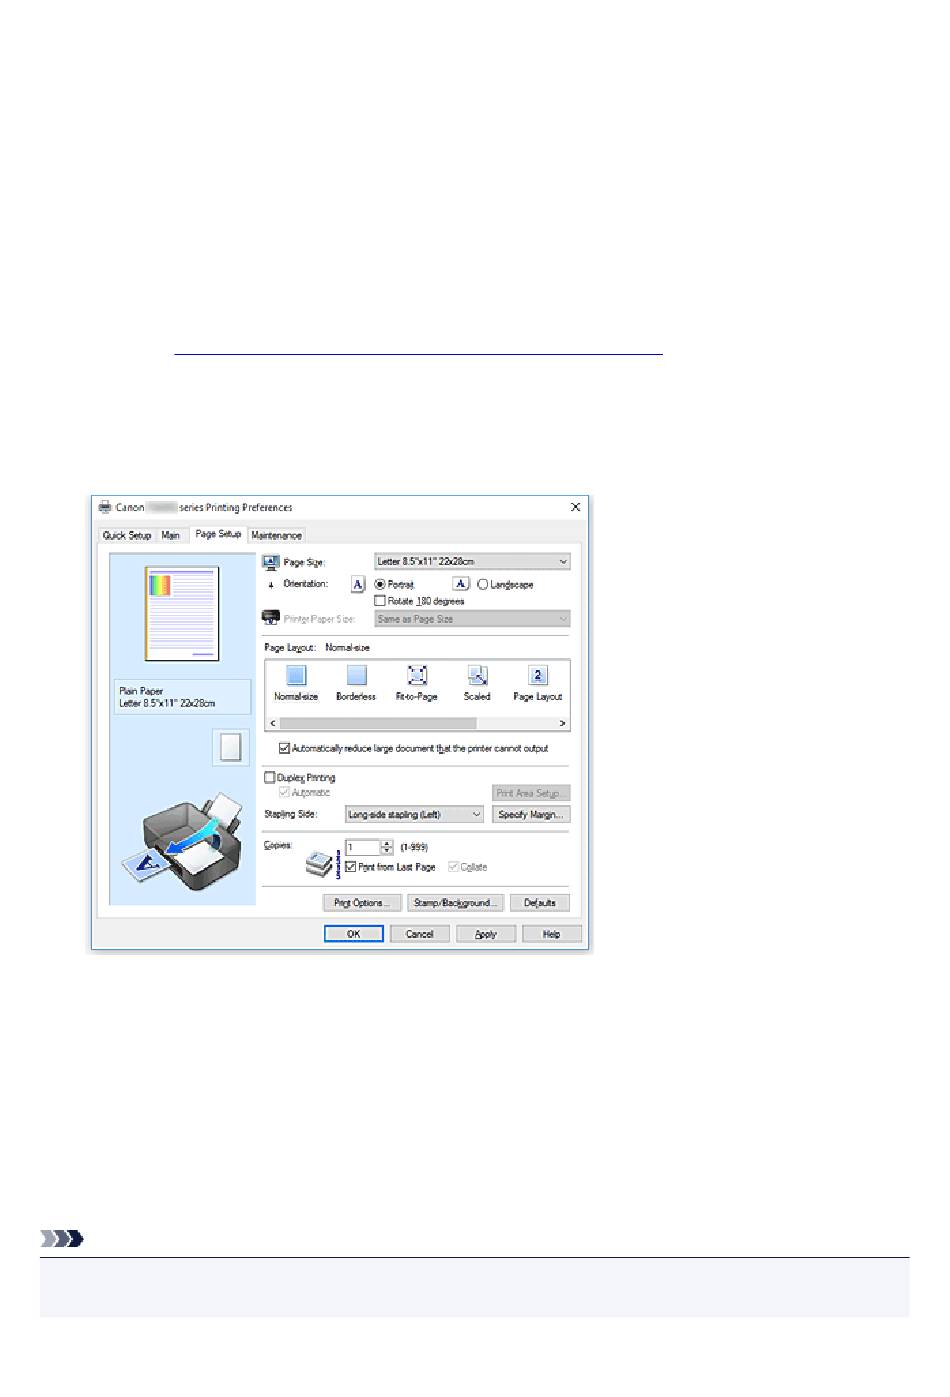Click the printer icon in title bar
The width and height of the screenshot is (950, 1397).
(105, 507)
